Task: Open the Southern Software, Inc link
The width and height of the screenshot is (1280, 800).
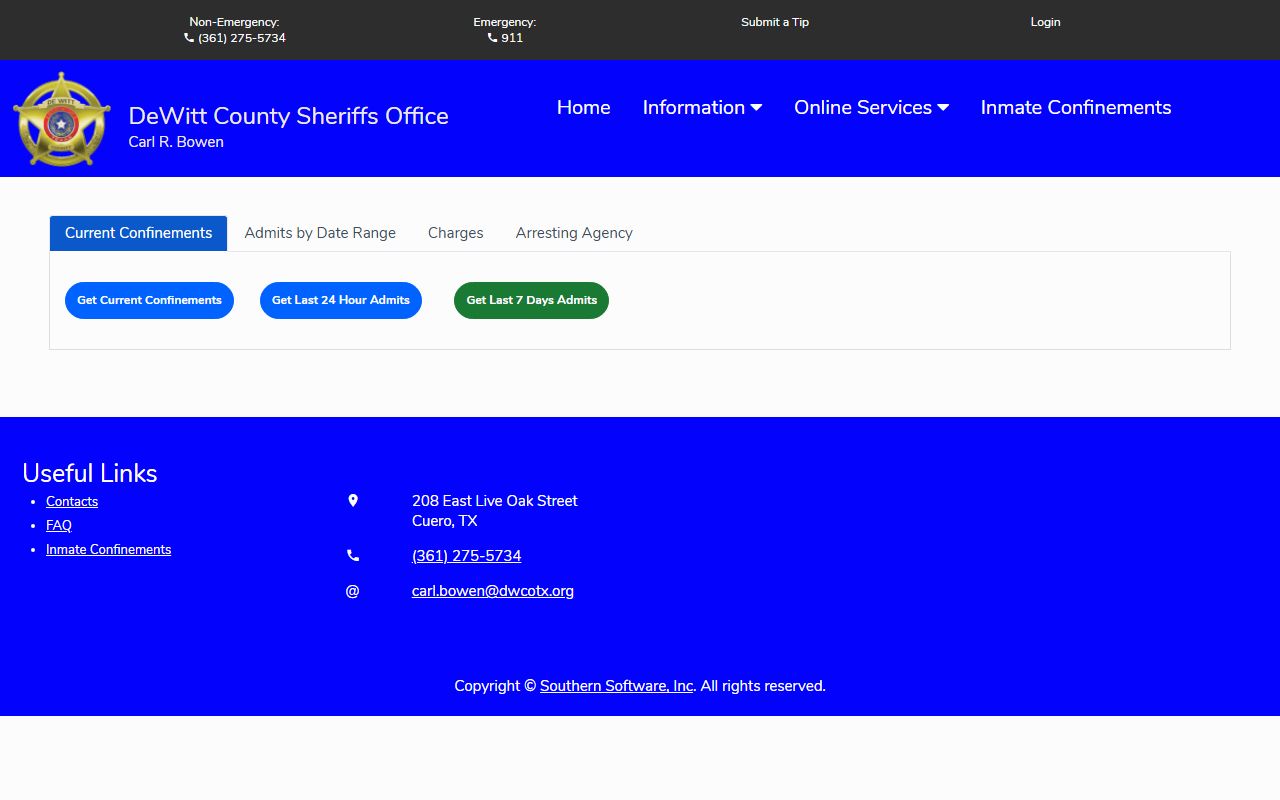Action: (x=617, y=686)
